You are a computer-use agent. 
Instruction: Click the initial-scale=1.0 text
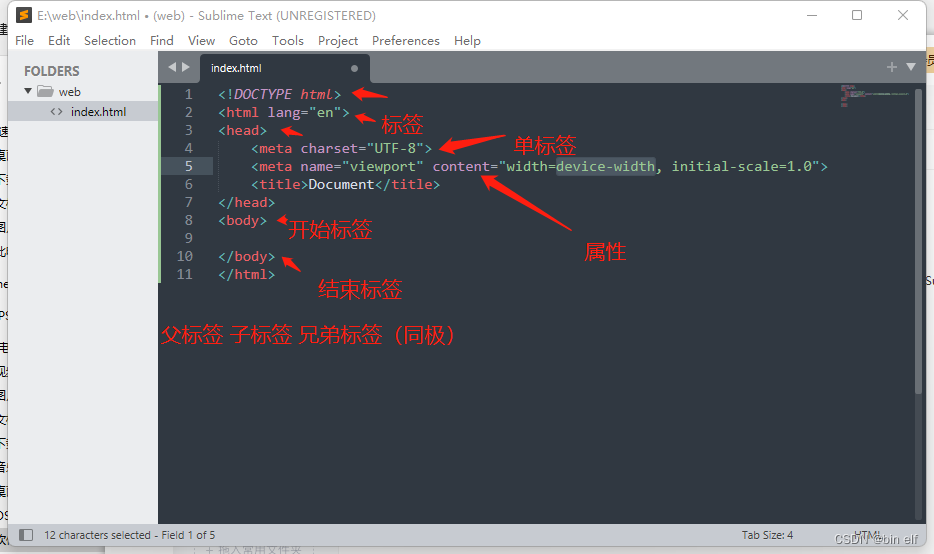(742, 166)
